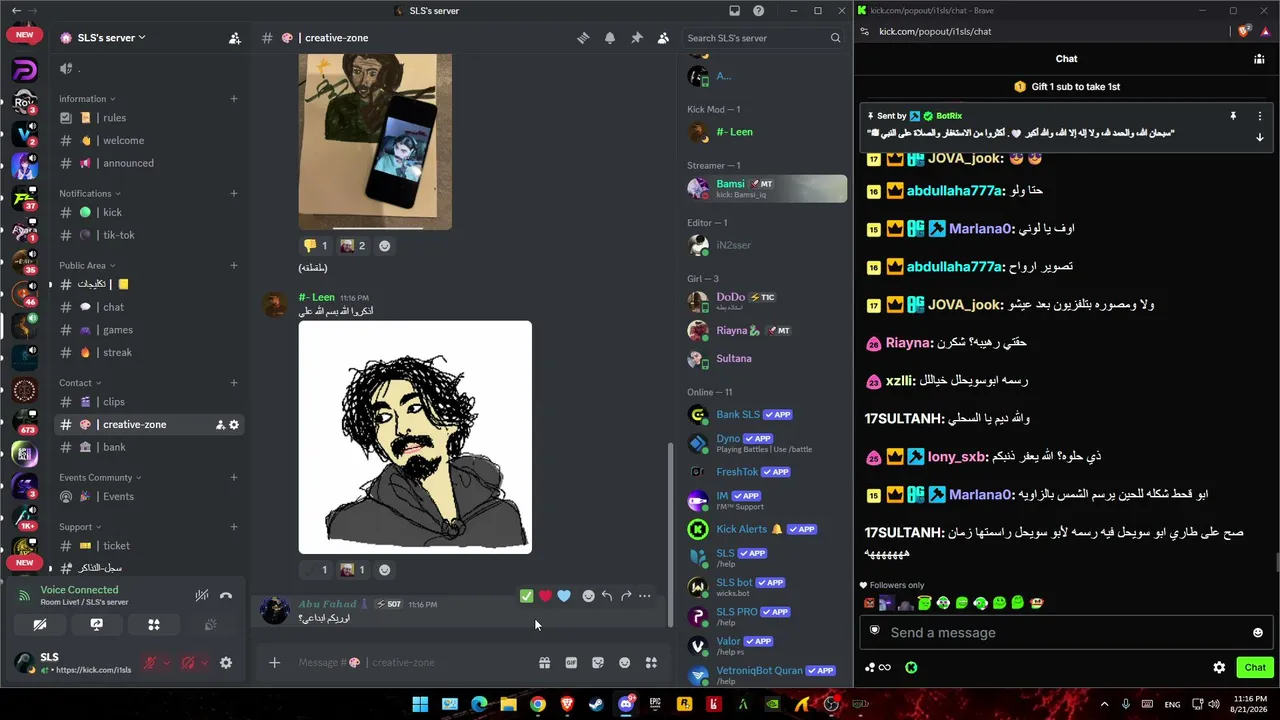Viewport: 1280px width, 720px height.
Task: Open the games channel
Action: click(149, 330)
